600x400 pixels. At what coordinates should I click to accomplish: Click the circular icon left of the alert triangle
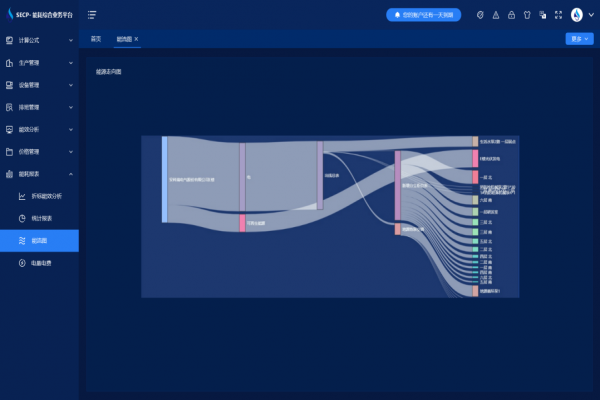pyautogui.click(x=480, y=15)
